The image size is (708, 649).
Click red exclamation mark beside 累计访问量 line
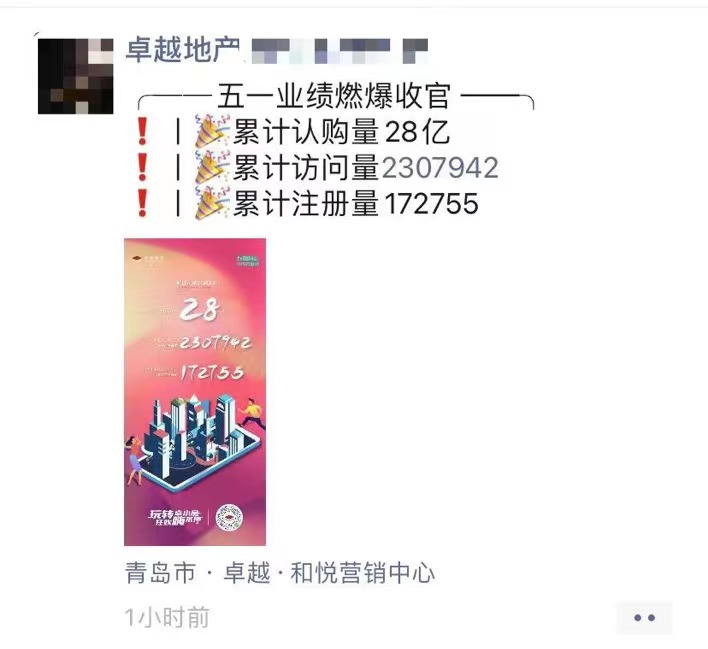tap(143, 167)
